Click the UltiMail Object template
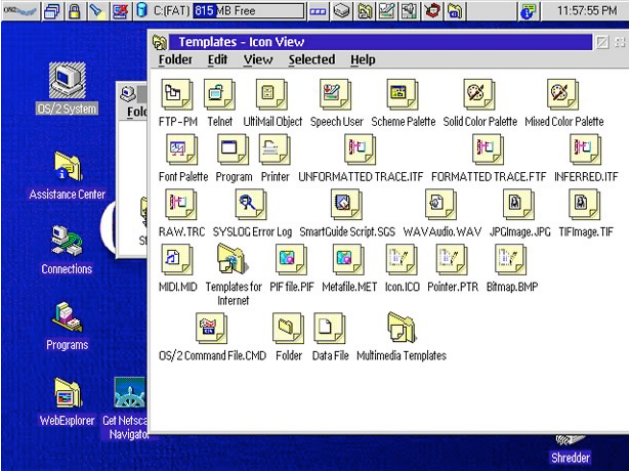The height and width of the screenshot is (471, 629). [272, 95]
